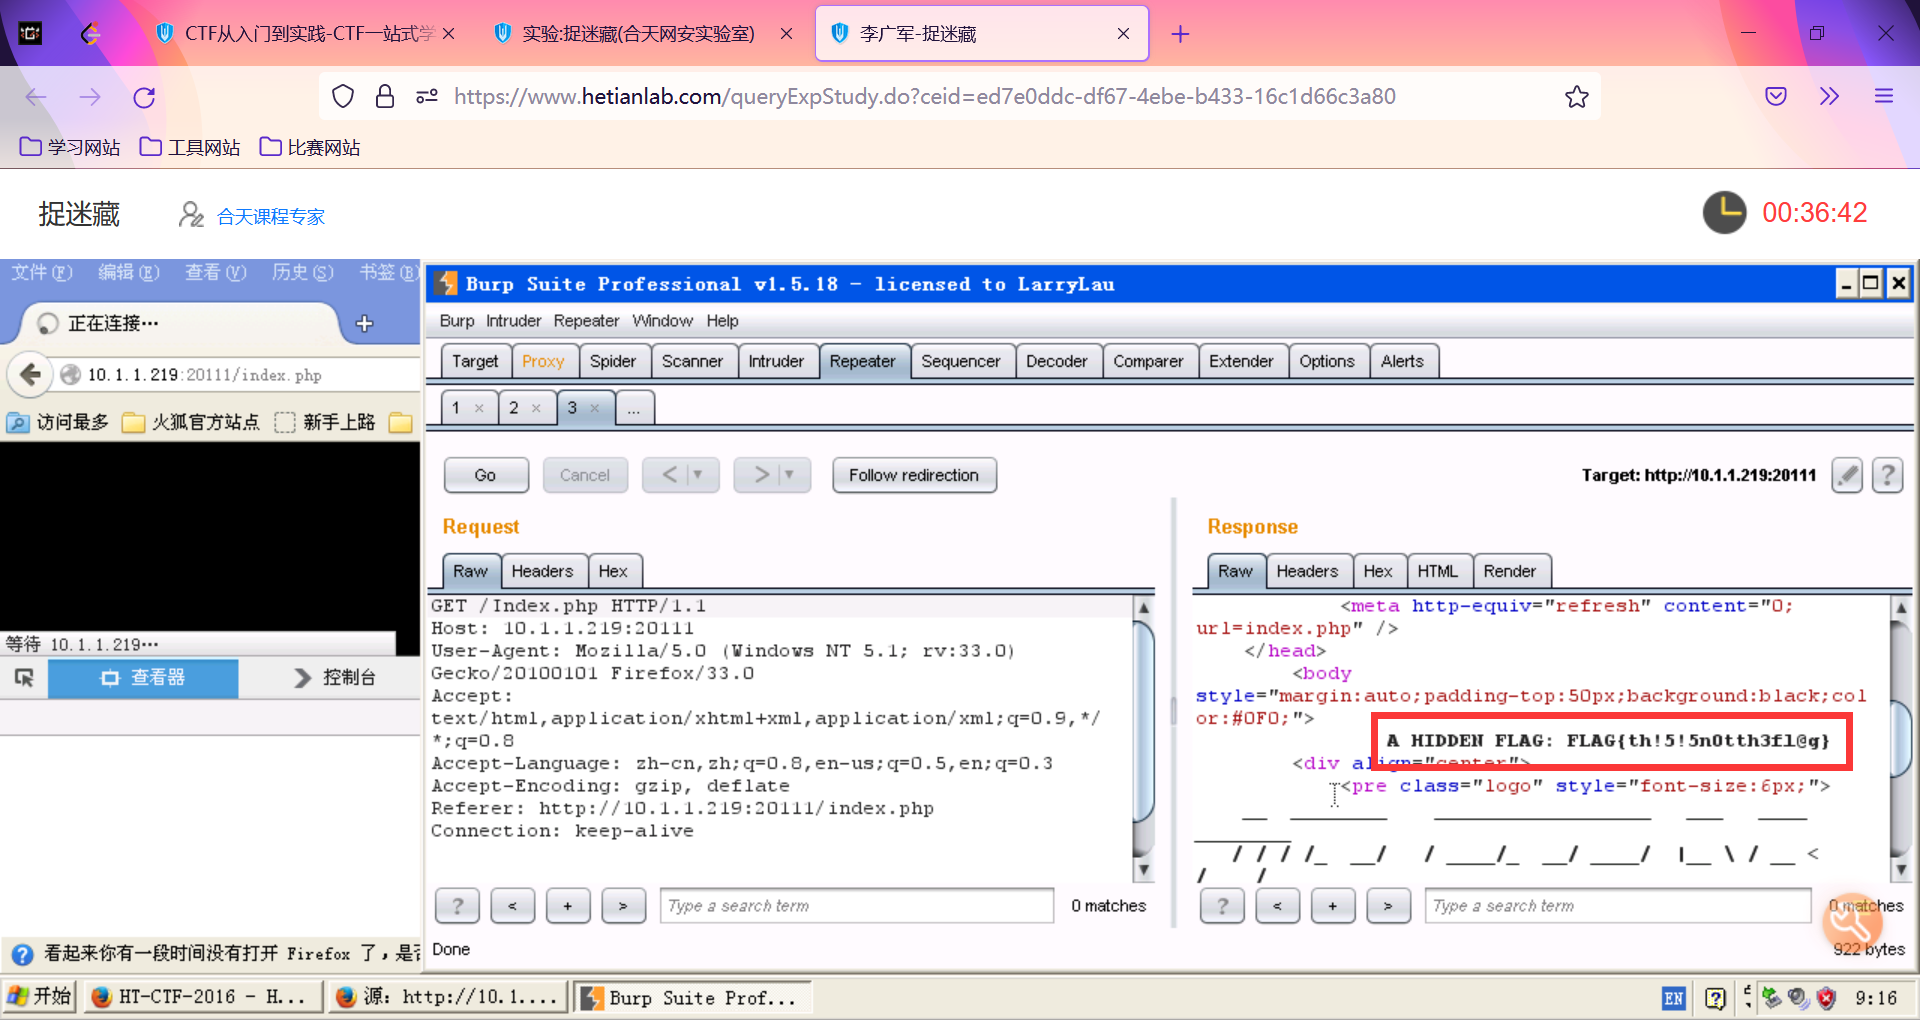Close the 实验:捉迷藏 tab
Screen dimensions: 1920x1020
pyautogui.click(x=786, y=34)
